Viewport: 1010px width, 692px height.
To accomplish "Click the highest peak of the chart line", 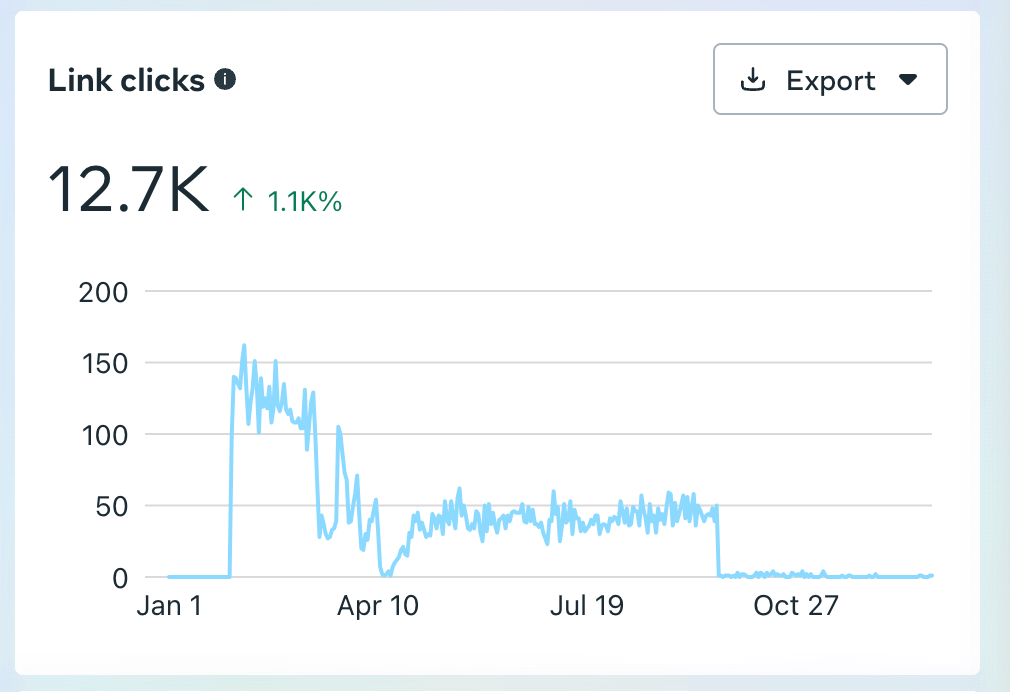I will [x=244, y=346].
